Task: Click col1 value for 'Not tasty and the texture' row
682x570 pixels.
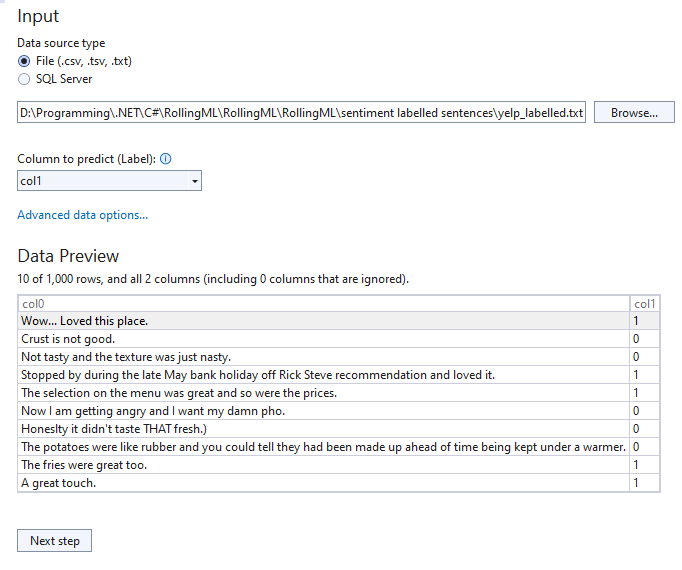Action: point(645,357)
